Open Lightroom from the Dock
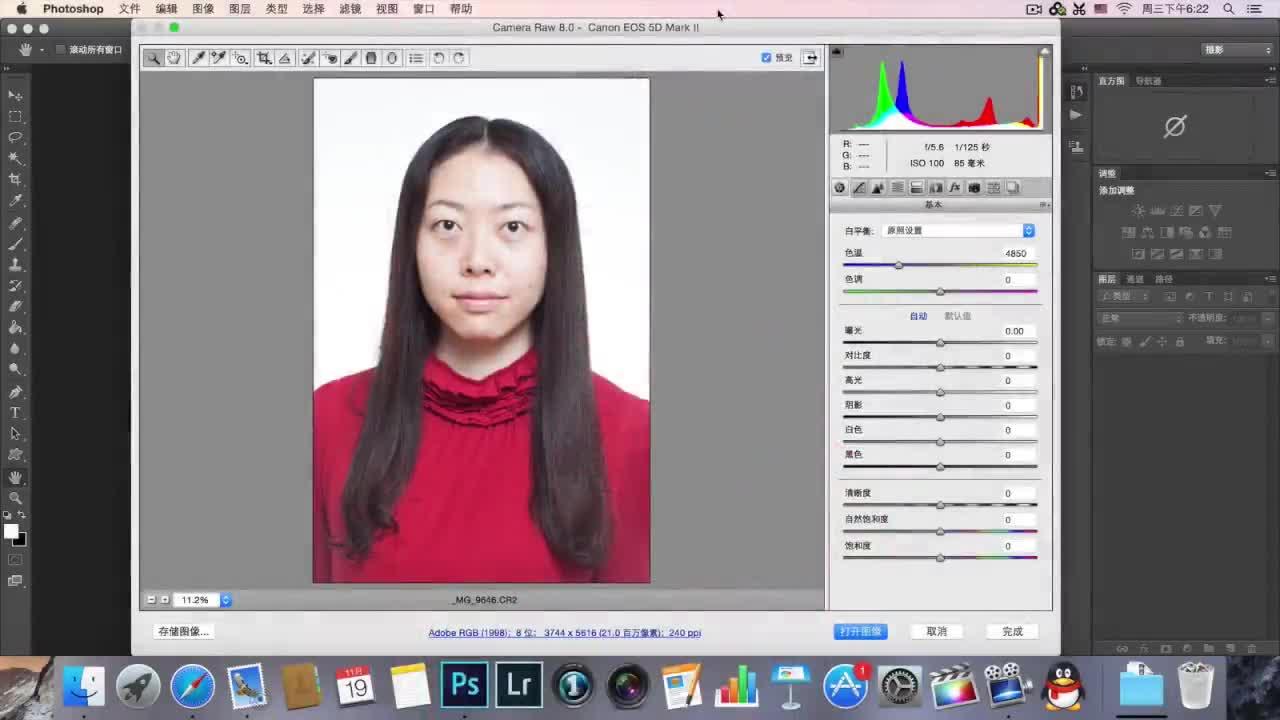The width and height of the screenshot is (1280, 720). tap(519, 685)
